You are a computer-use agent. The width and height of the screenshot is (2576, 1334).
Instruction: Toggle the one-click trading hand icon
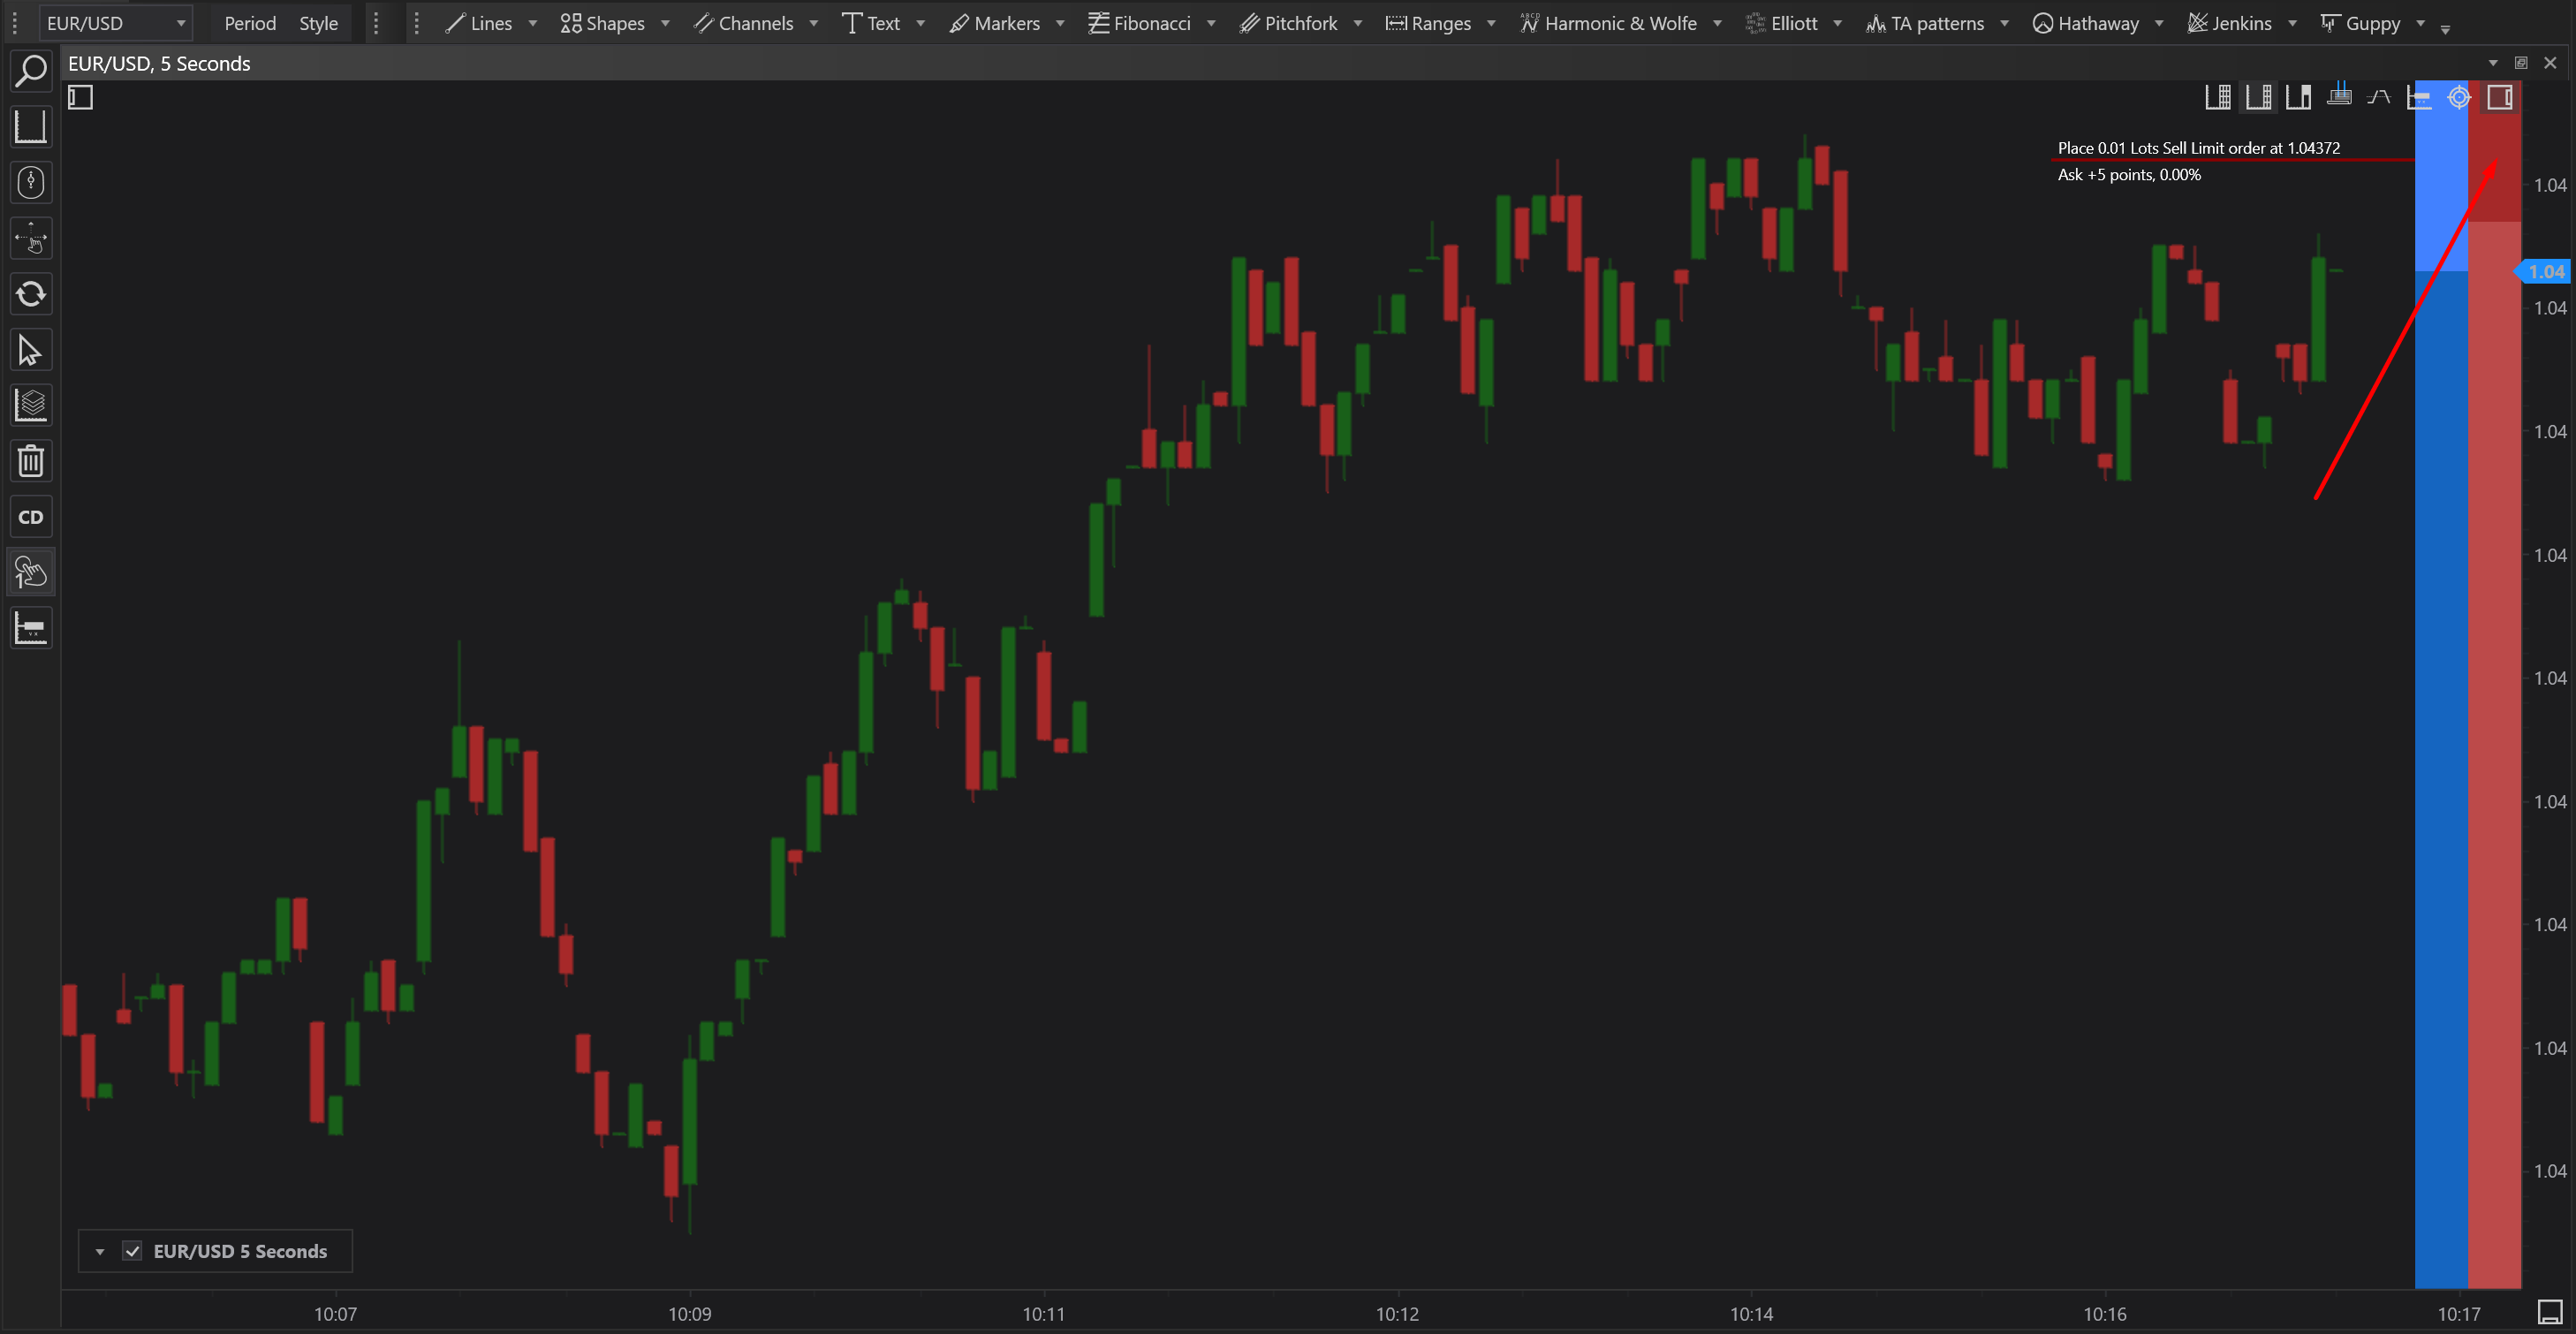31,573
